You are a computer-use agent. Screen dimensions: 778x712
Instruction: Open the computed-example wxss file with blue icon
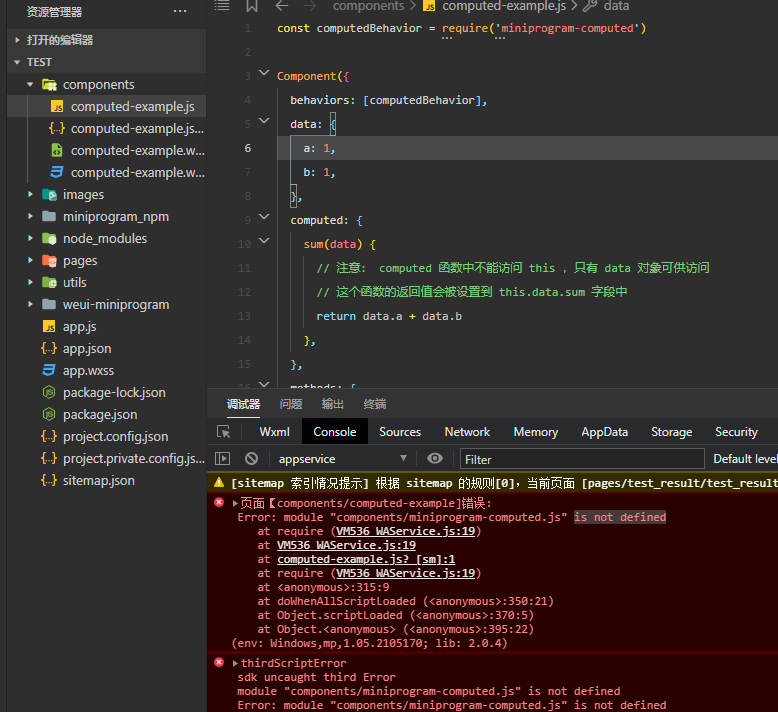[107, 172]
